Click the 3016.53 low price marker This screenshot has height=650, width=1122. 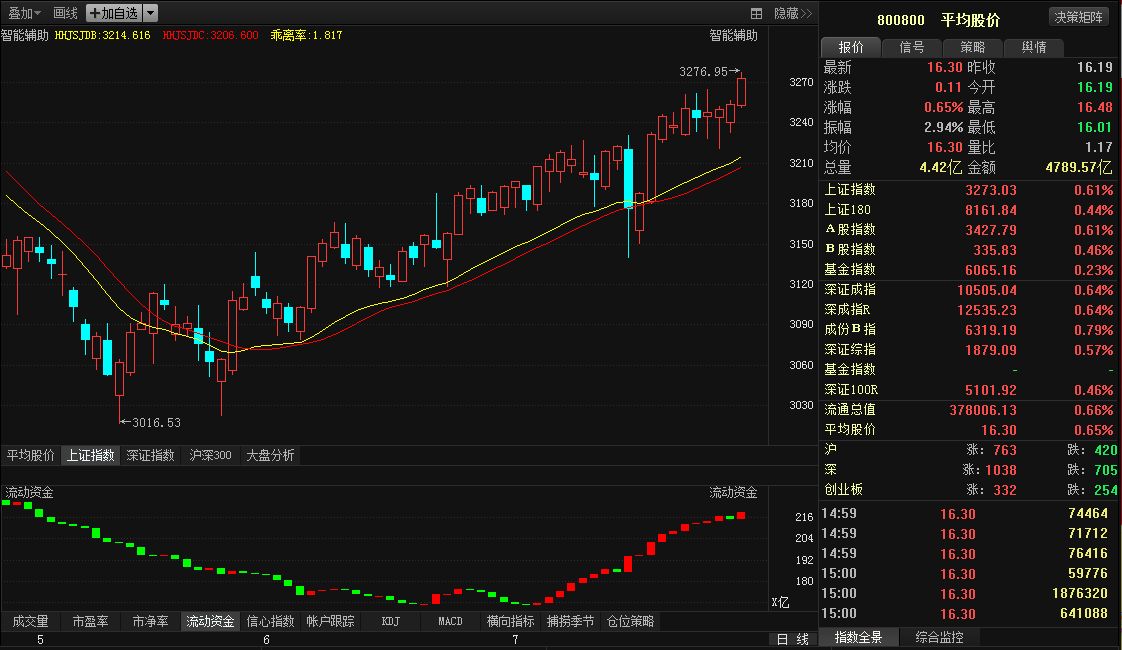(x=157, y=422)
